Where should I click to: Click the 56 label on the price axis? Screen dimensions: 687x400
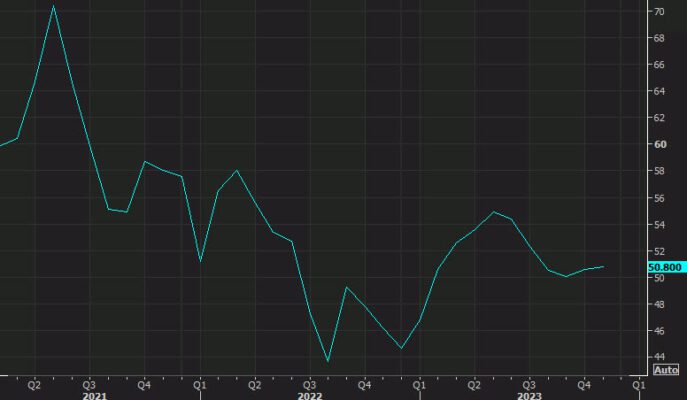pyautogui.click(x=660, y=198)
